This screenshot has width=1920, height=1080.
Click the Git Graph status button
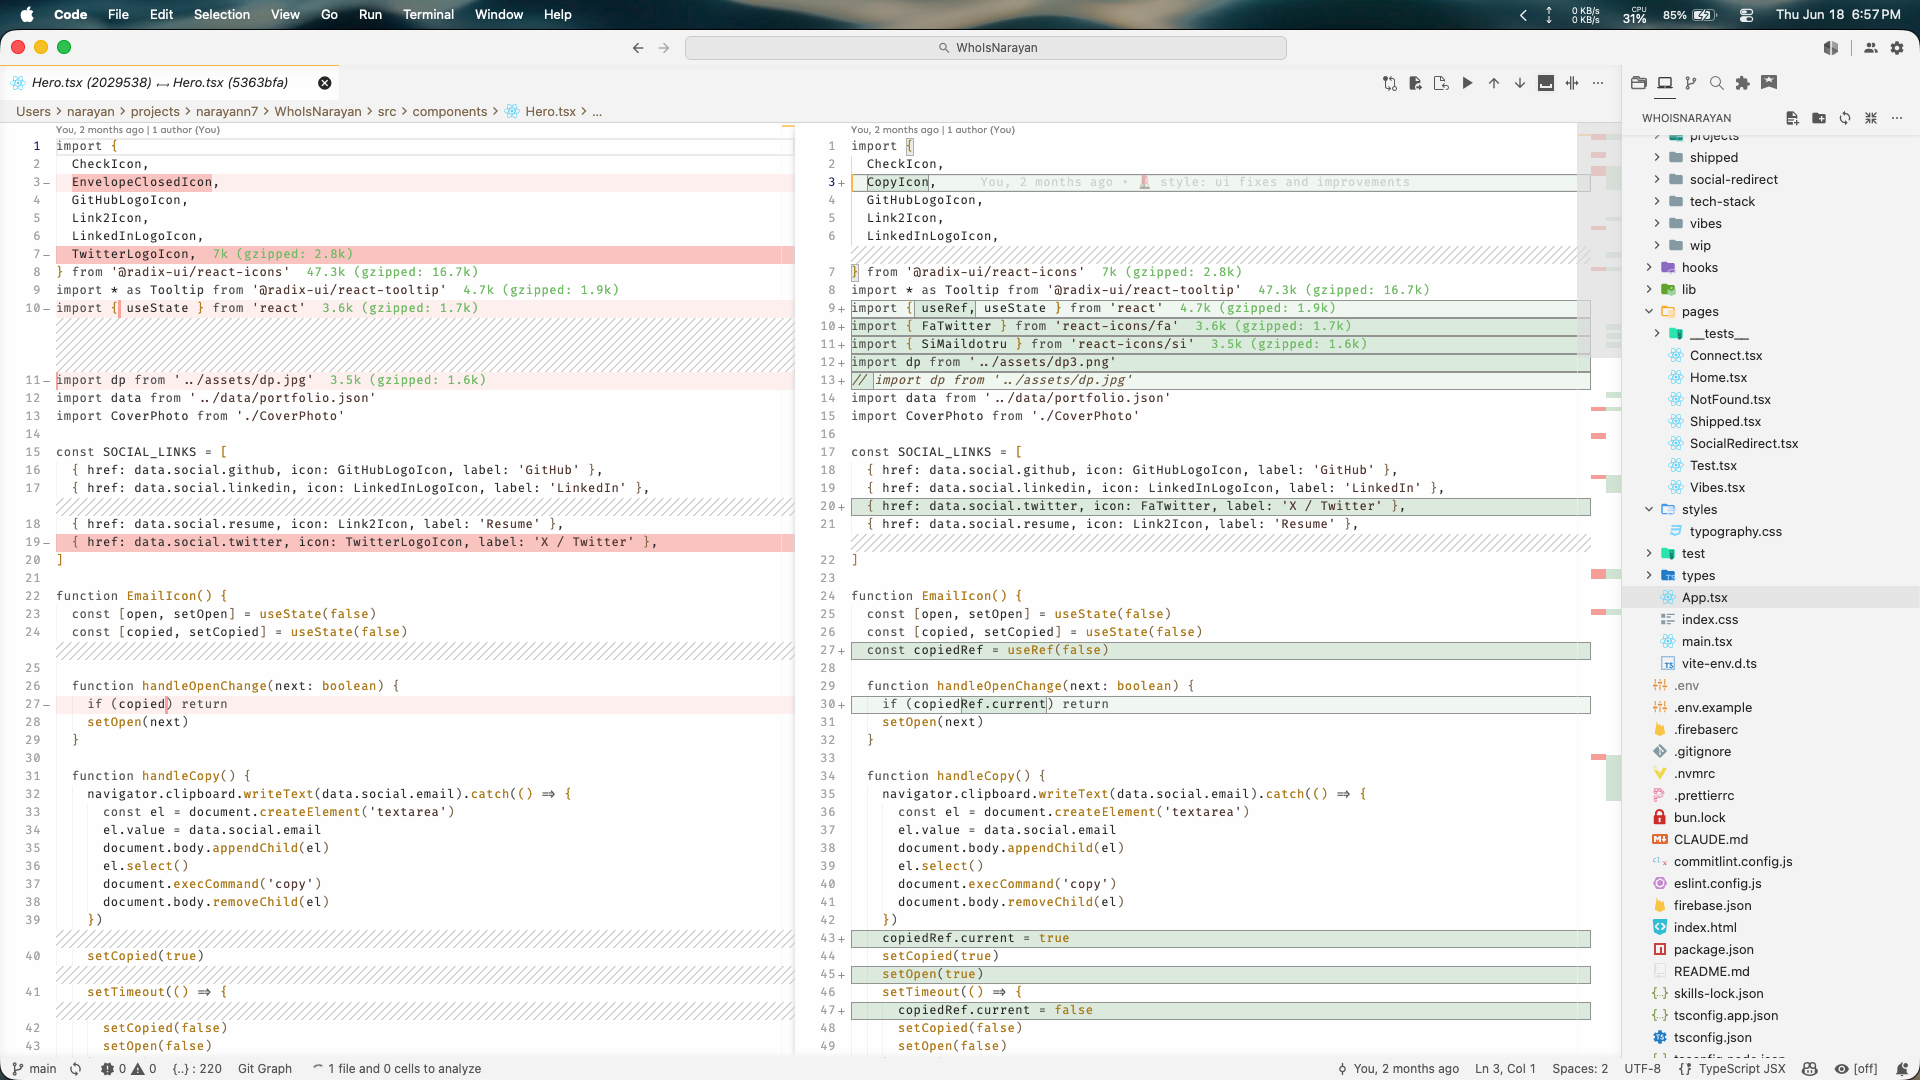pos(265,1068)
